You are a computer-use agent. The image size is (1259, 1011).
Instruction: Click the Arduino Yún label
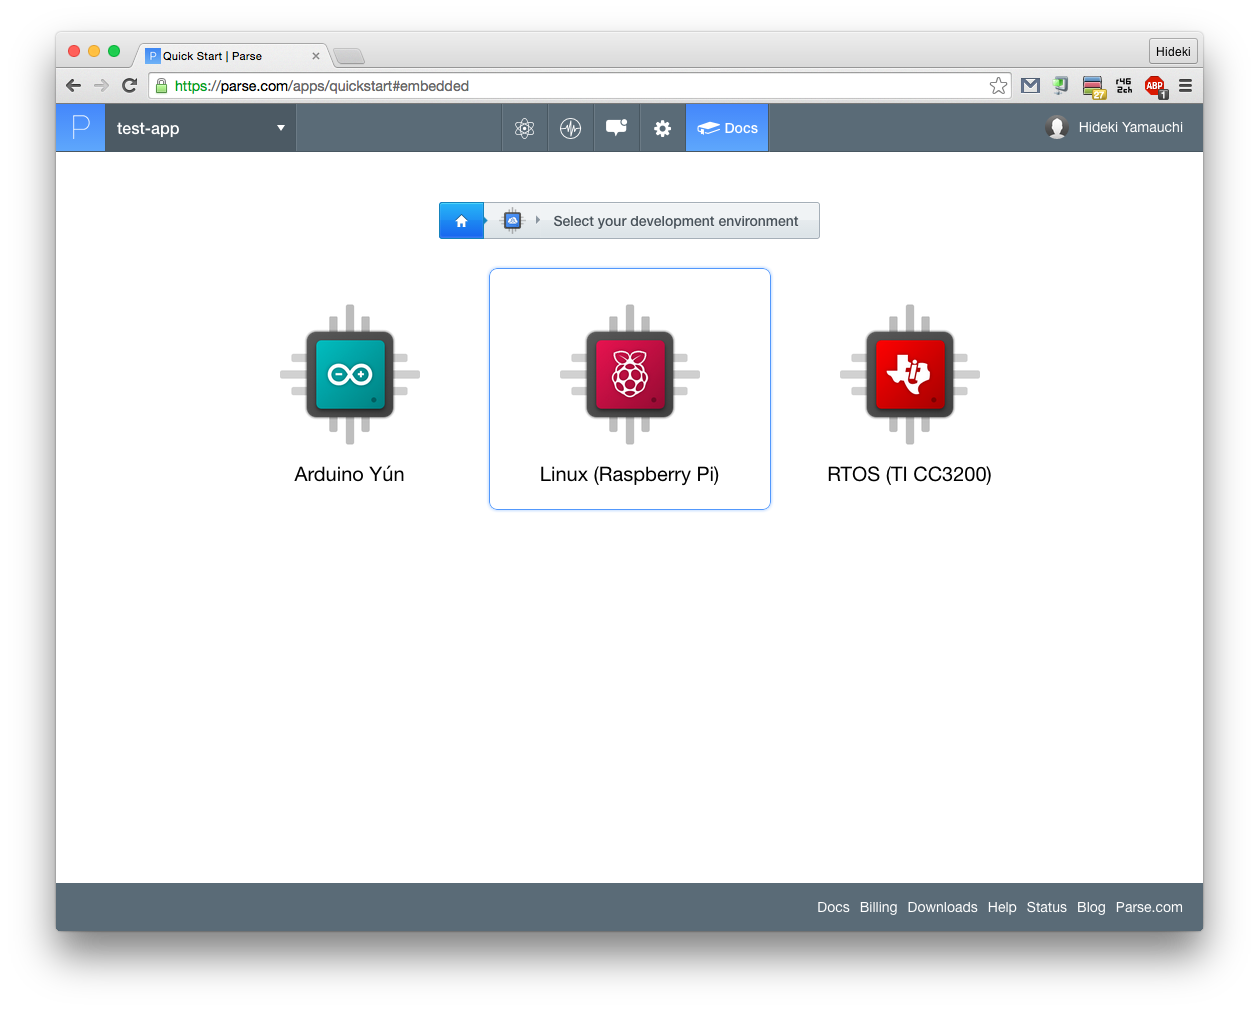349,474
